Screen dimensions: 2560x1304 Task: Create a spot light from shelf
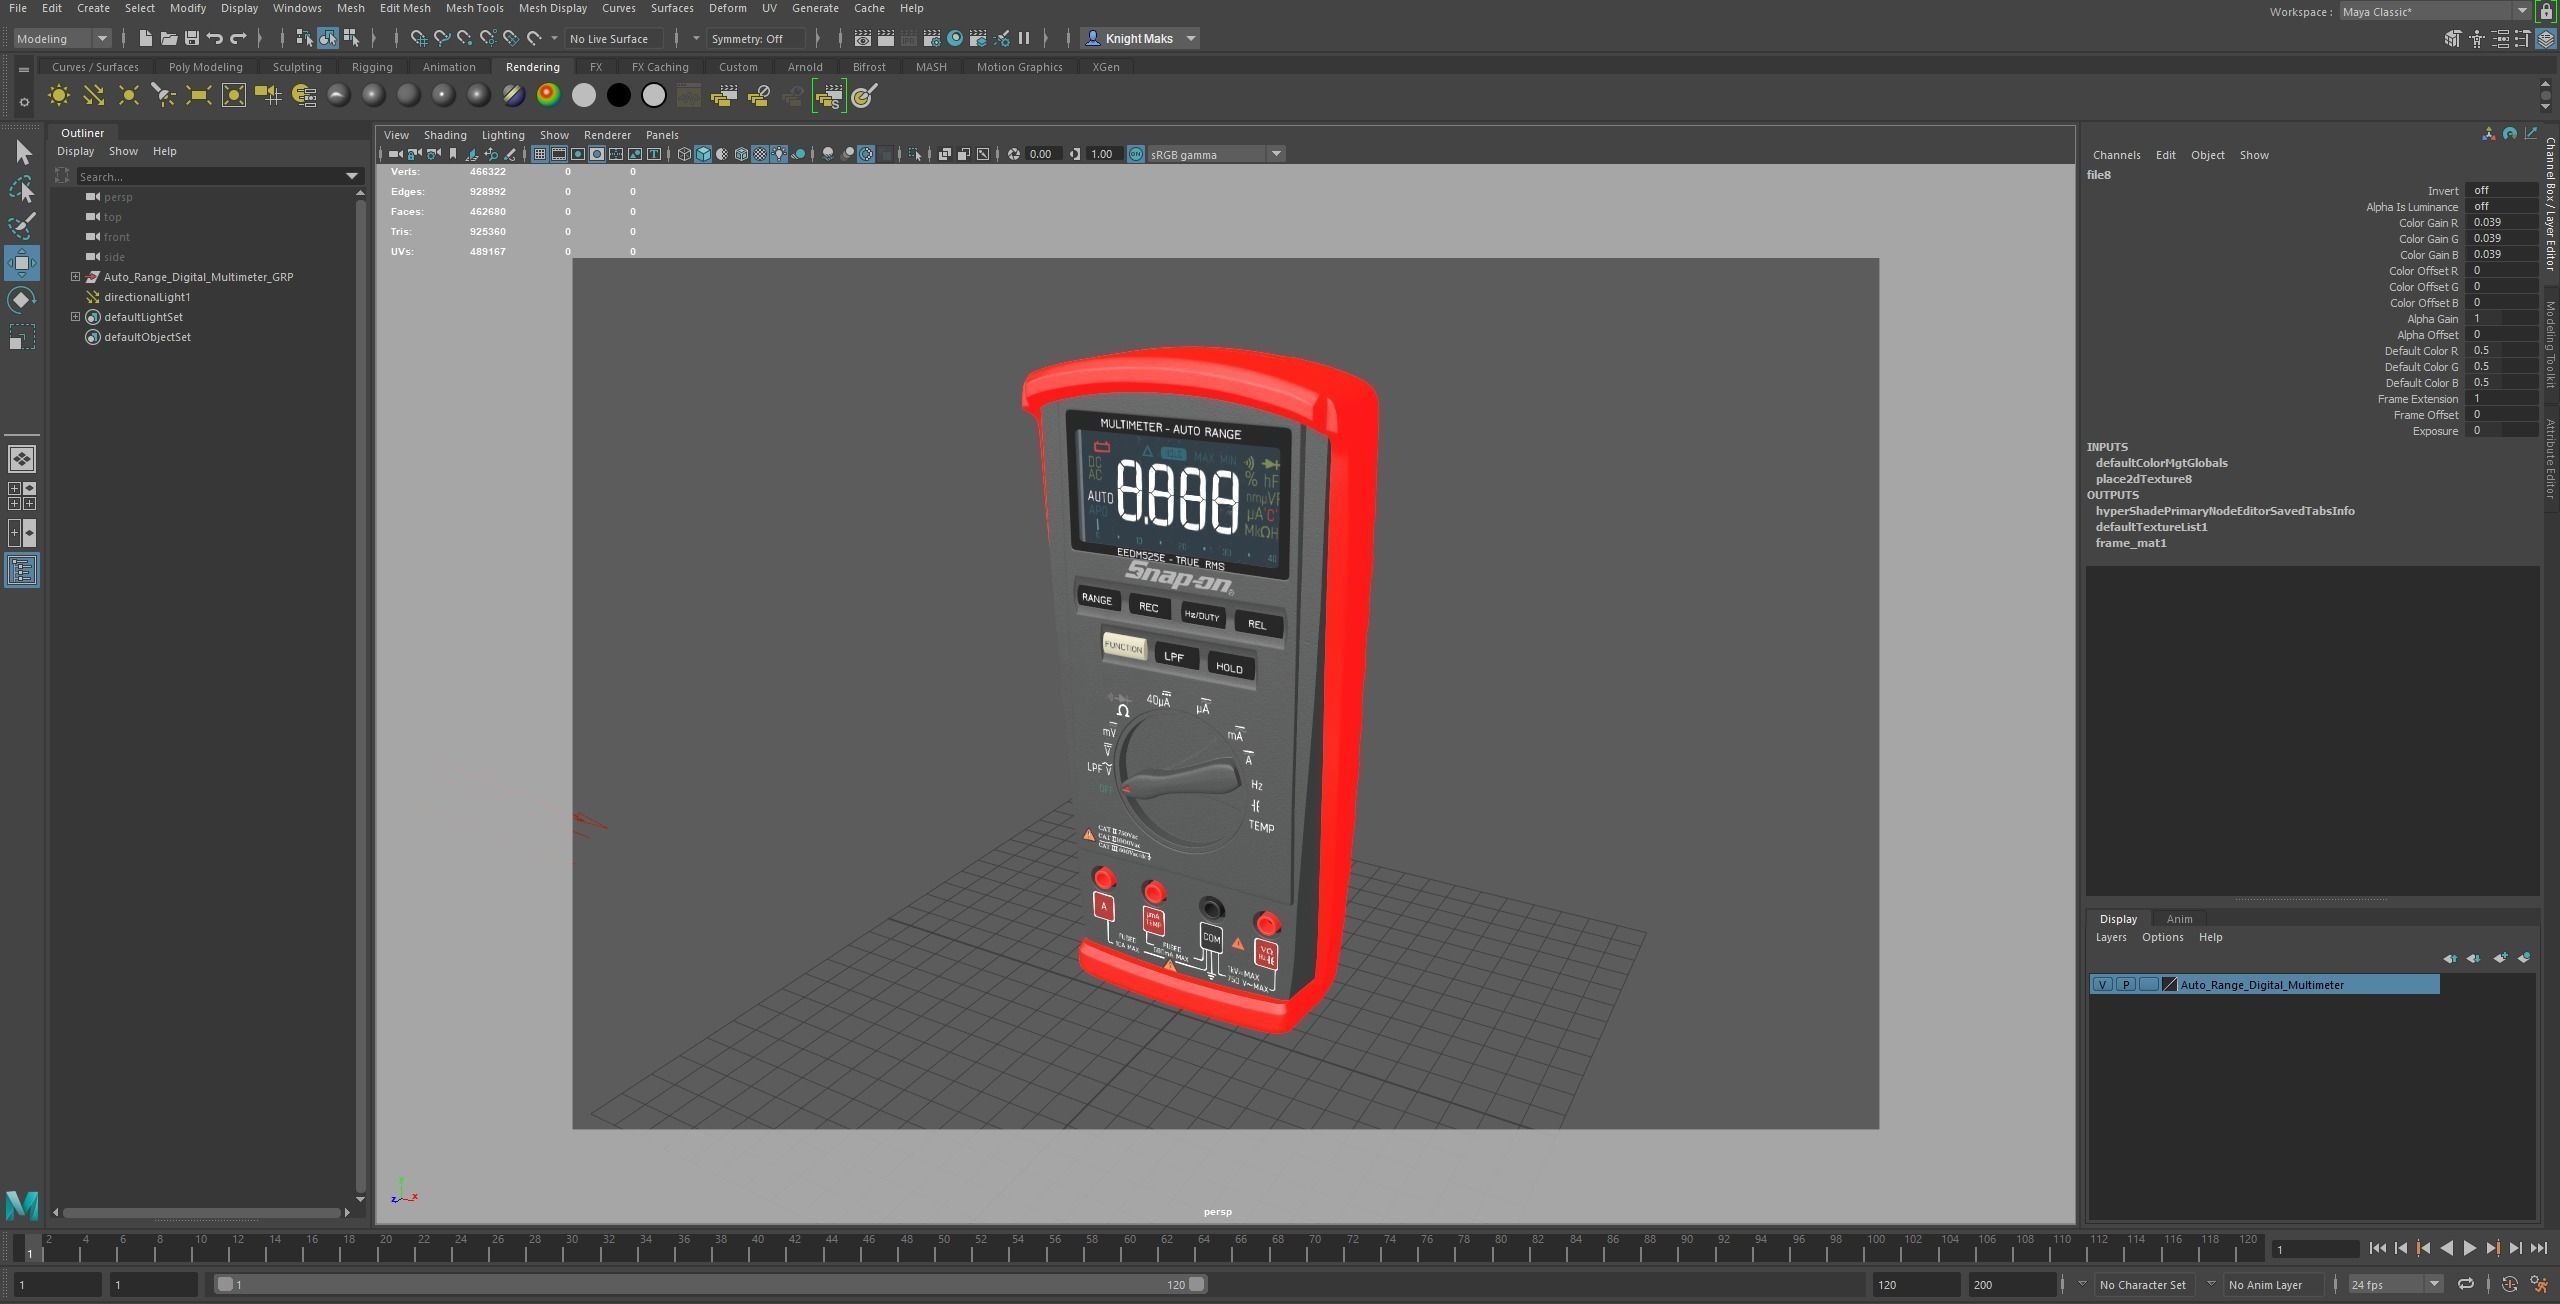click(164, 96)
